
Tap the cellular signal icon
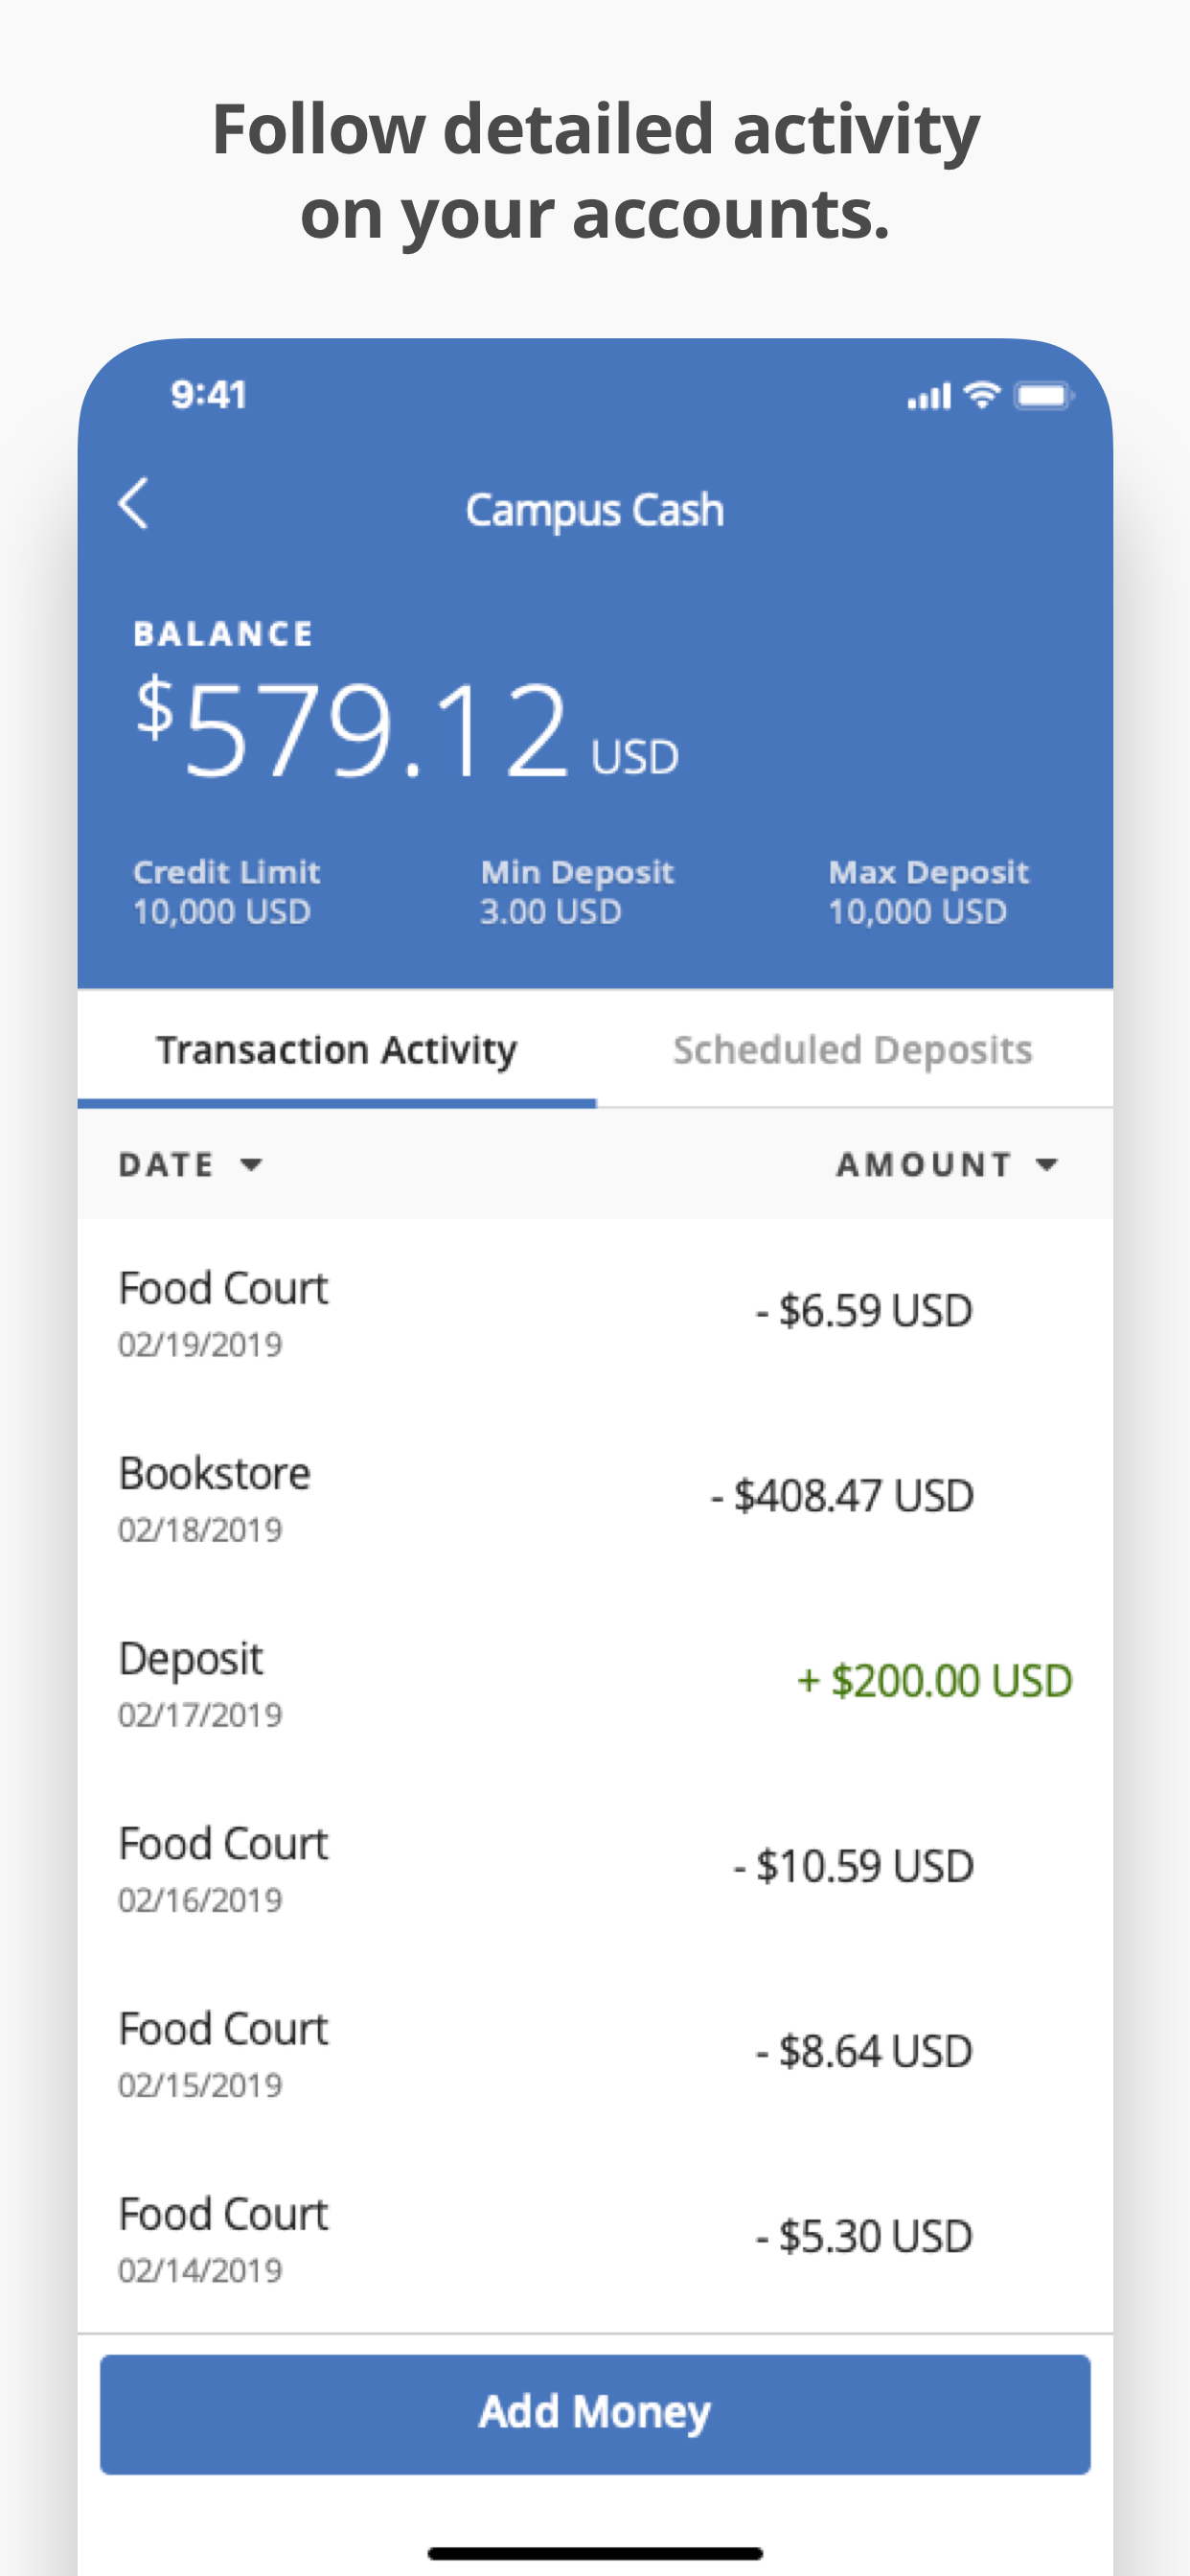[x=928, y=397]
